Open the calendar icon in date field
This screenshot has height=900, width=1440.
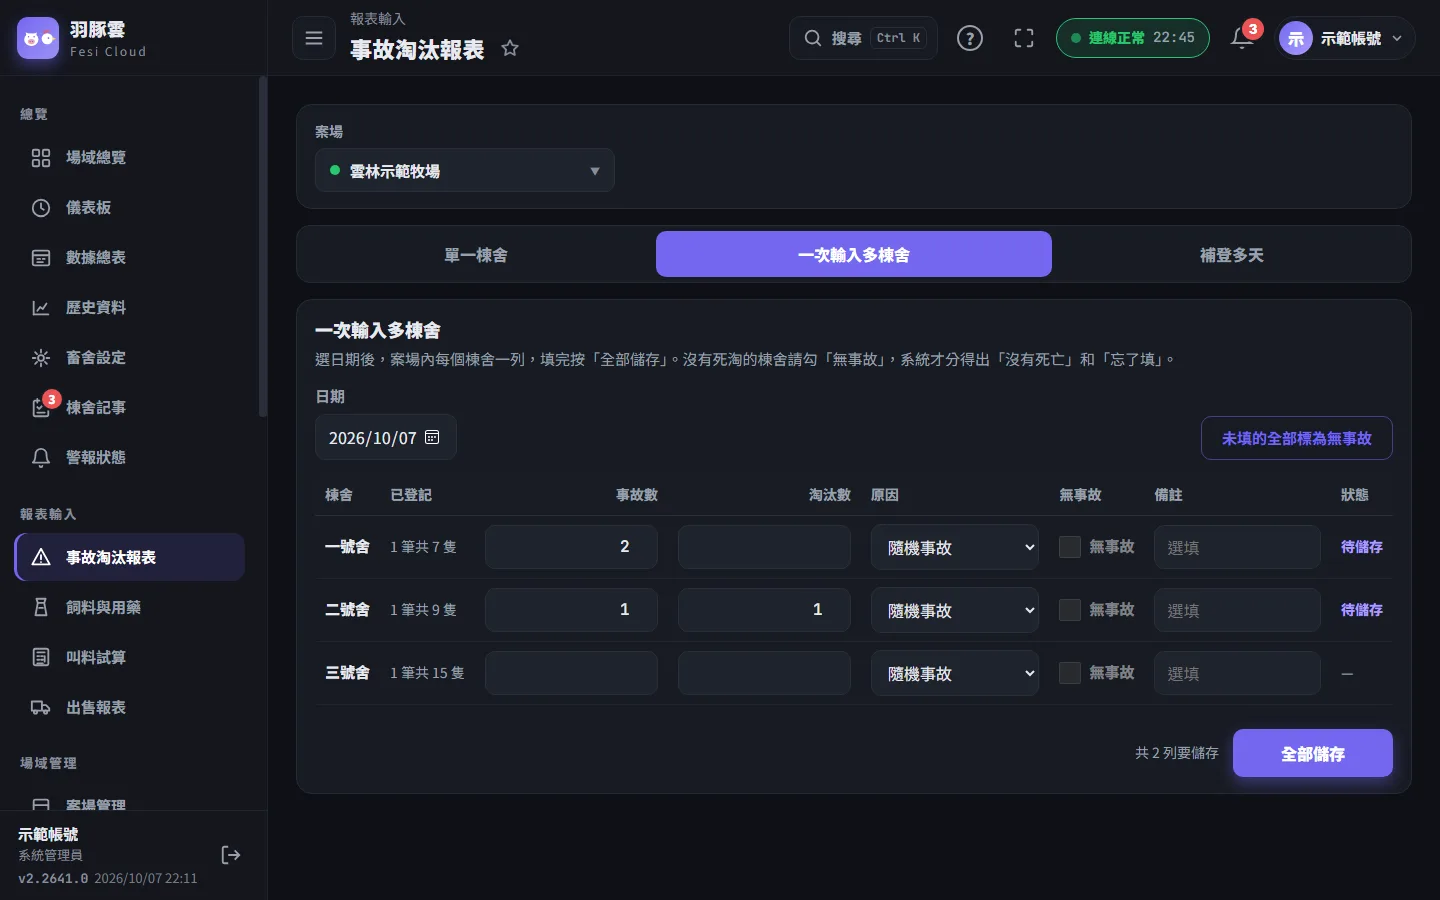click(x=432, y=437)
